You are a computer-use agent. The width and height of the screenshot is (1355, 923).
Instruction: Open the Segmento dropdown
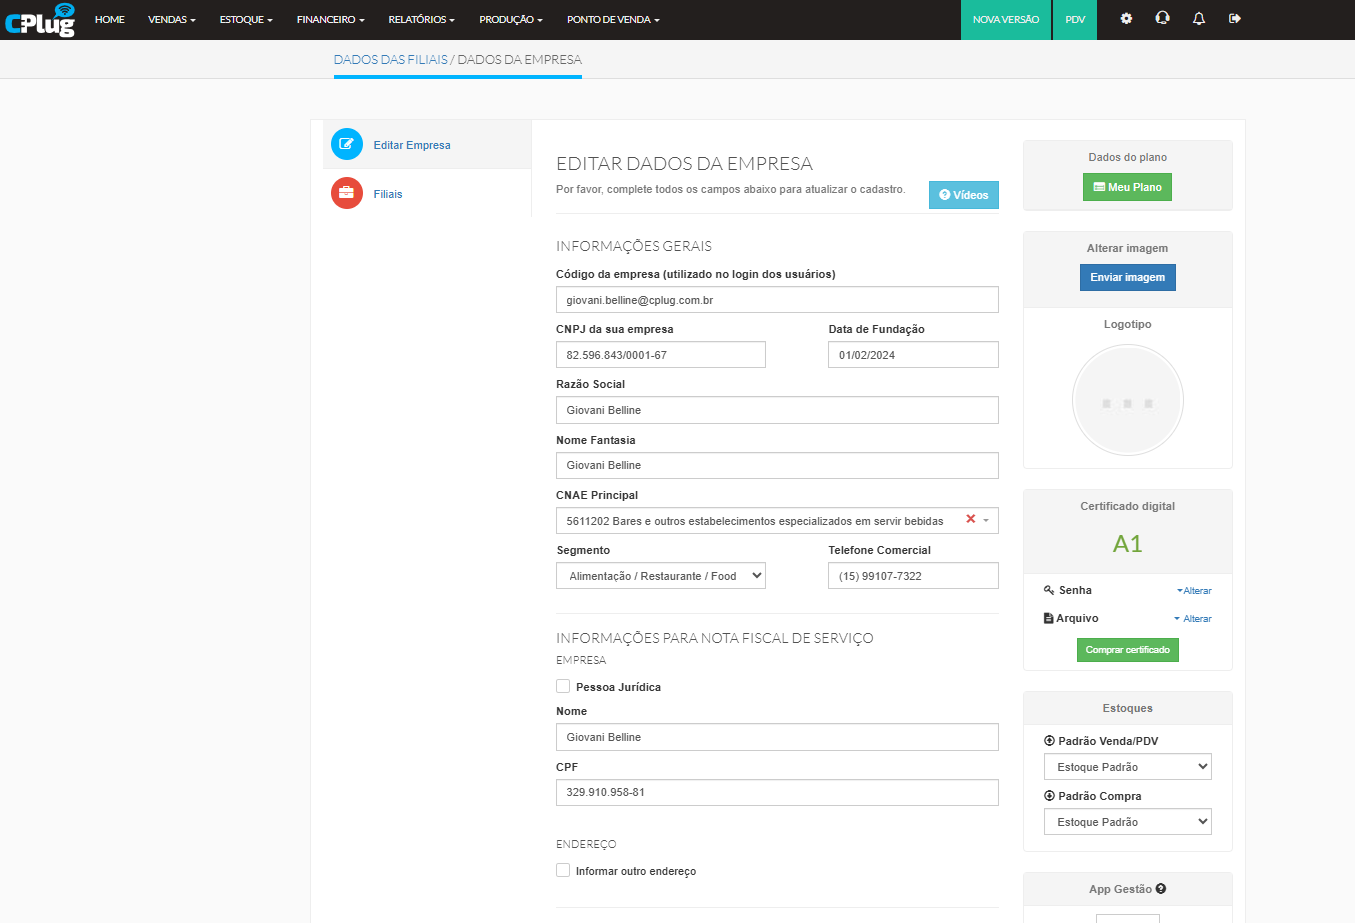click(660, 576)
